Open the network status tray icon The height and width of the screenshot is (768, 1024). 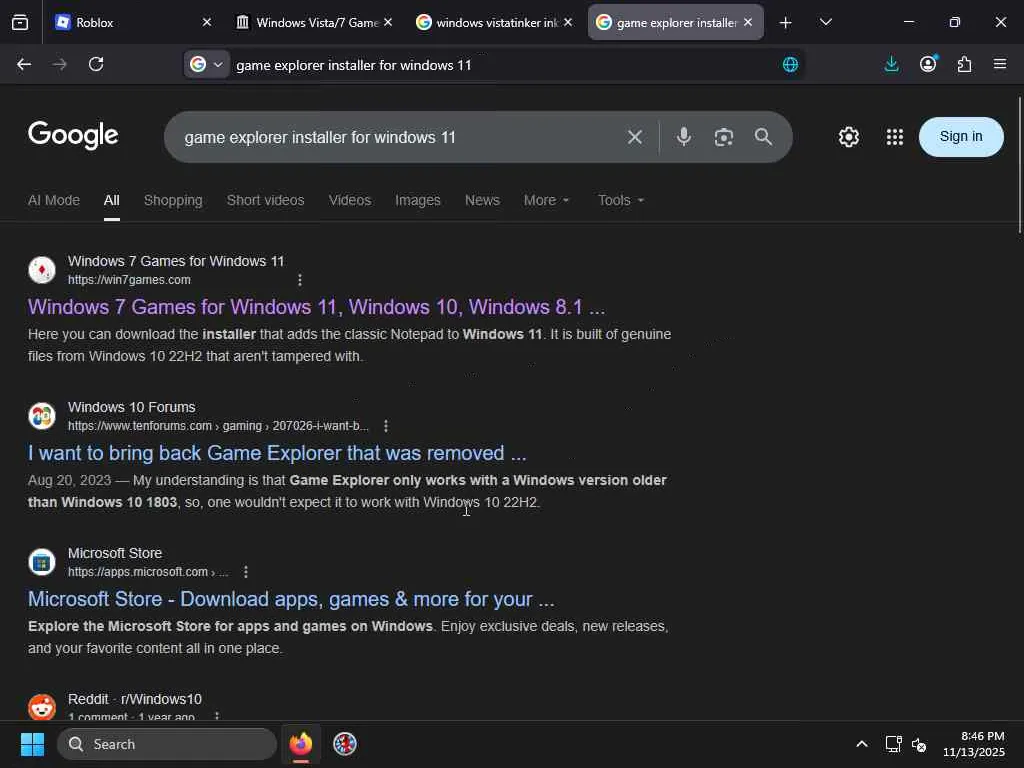(893, 744)
